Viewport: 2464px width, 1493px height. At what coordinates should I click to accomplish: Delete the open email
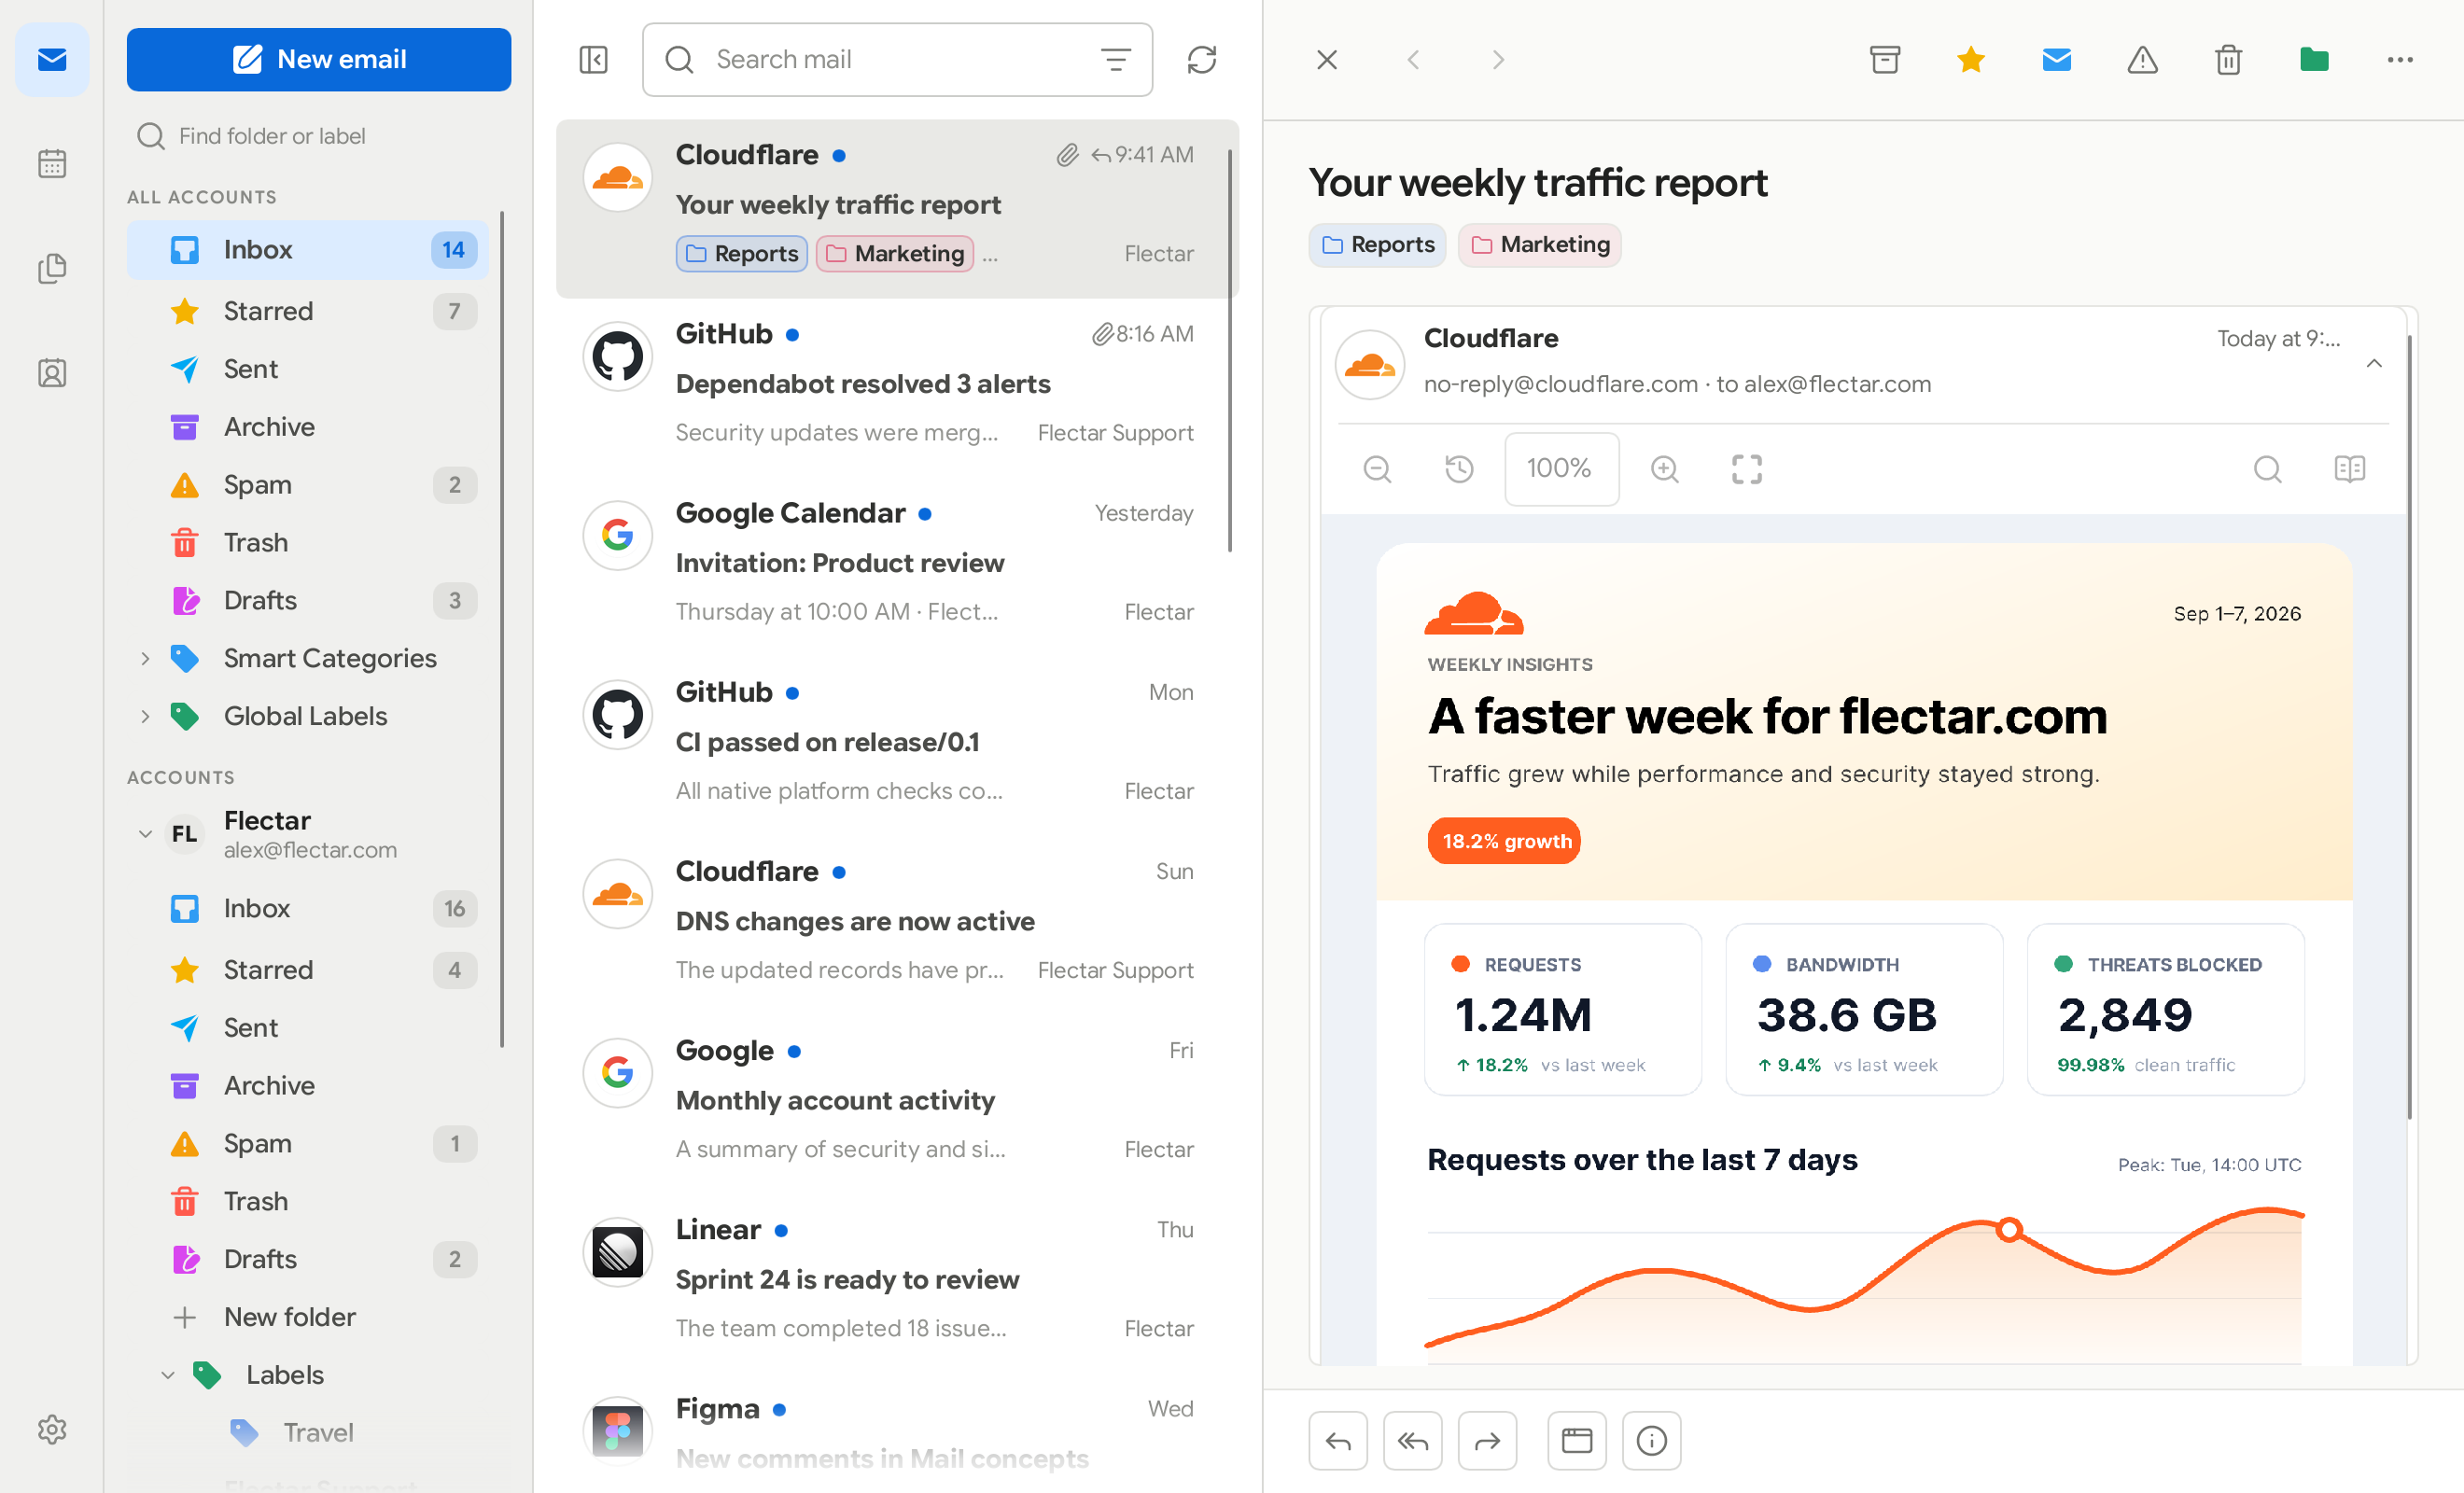pos(2229,60)
